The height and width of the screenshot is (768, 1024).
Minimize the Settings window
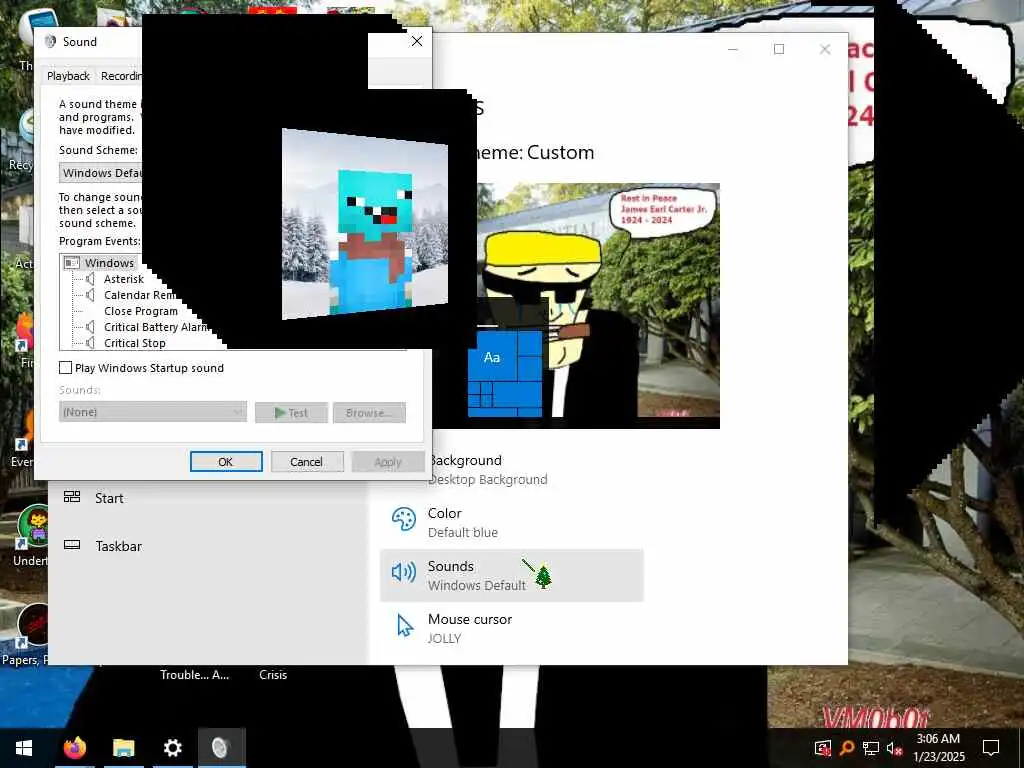(x=733, y=49)
